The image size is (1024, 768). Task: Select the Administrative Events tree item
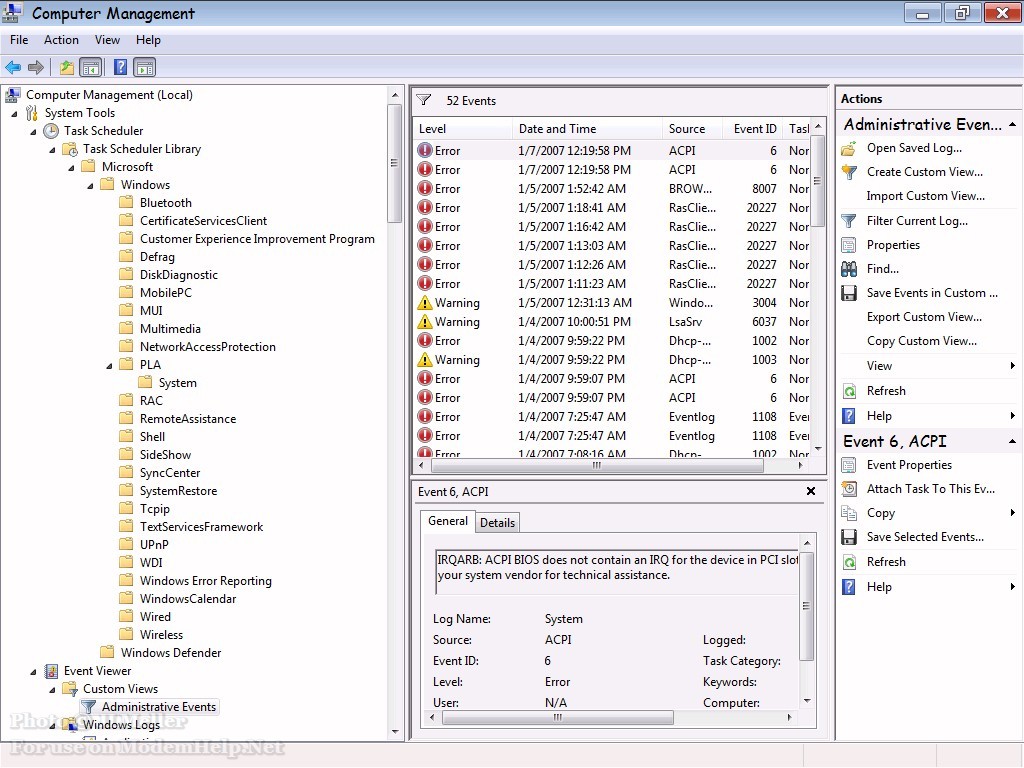tap(150, 707)
